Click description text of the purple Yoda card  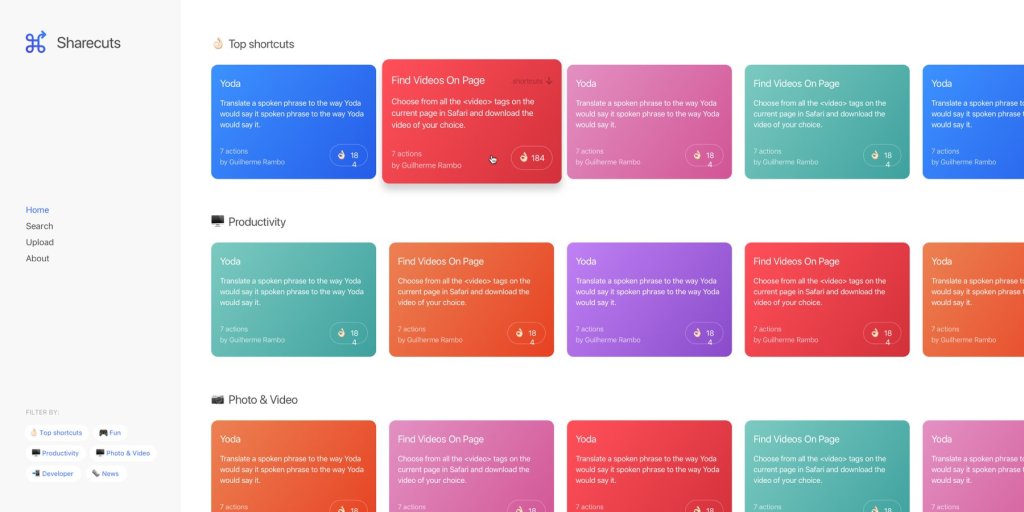tap(647, 292)
